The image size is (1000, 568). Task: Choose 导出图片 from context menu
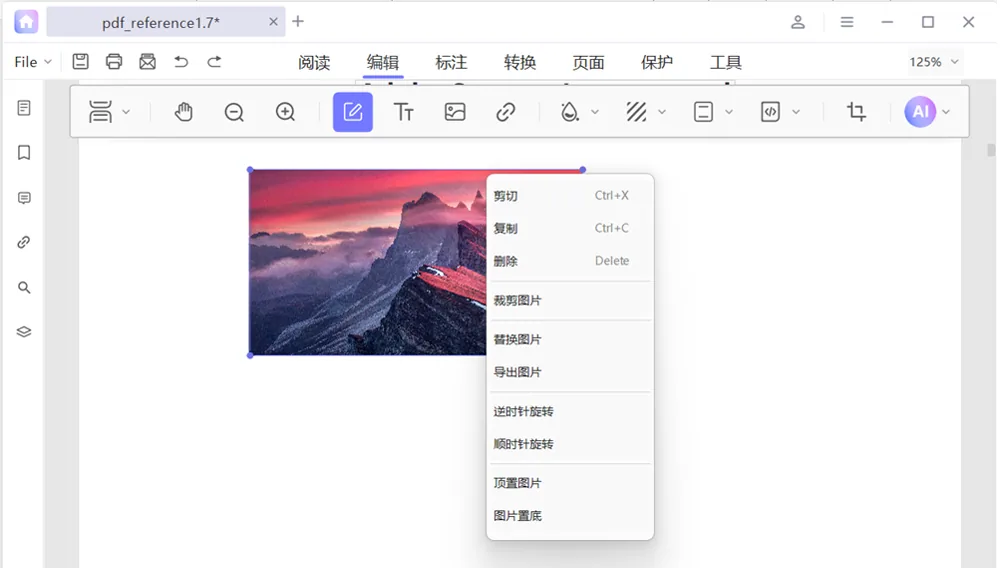point(570,372)
